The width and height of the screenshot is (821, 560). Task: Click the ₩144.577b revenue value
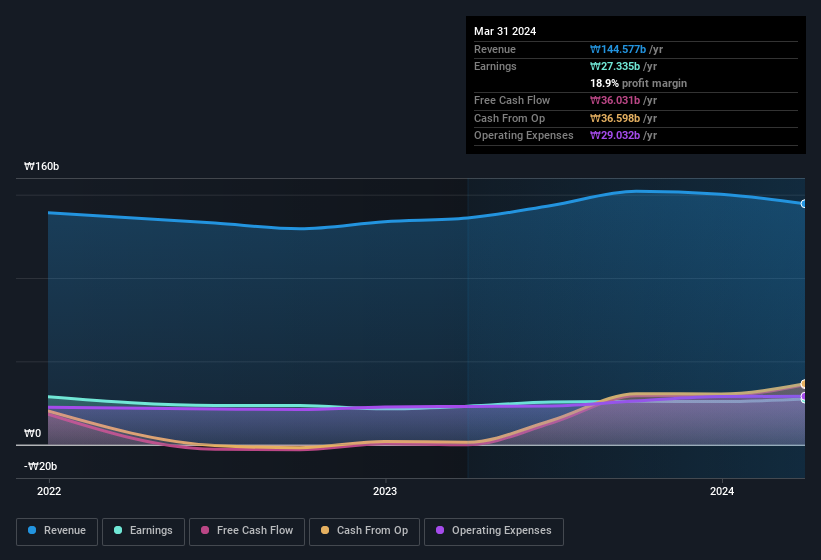pyautogui.click(x=618, y=49)
